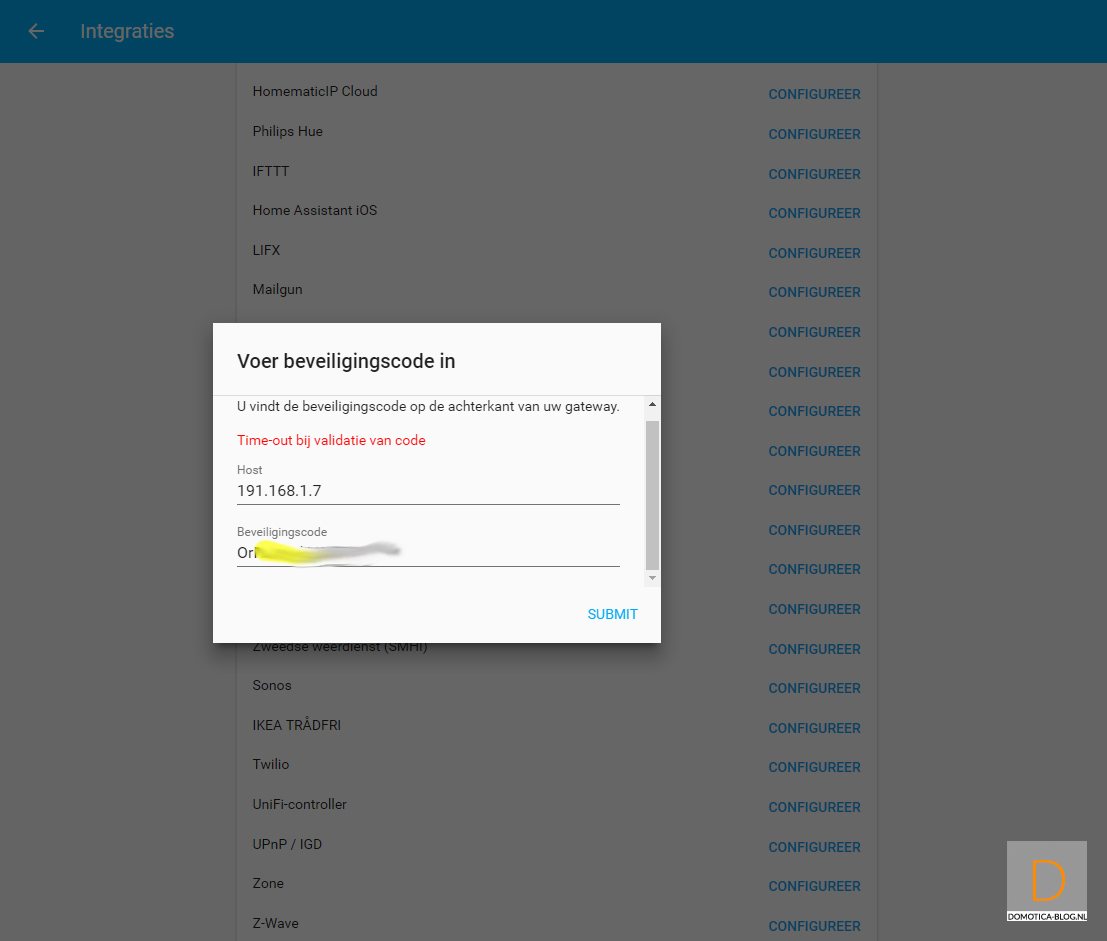Focus the Host field showing 191.168.1.7
The width and height of the screenshot is (1107, 941).
pyautogui.click(x=428, y=491)
